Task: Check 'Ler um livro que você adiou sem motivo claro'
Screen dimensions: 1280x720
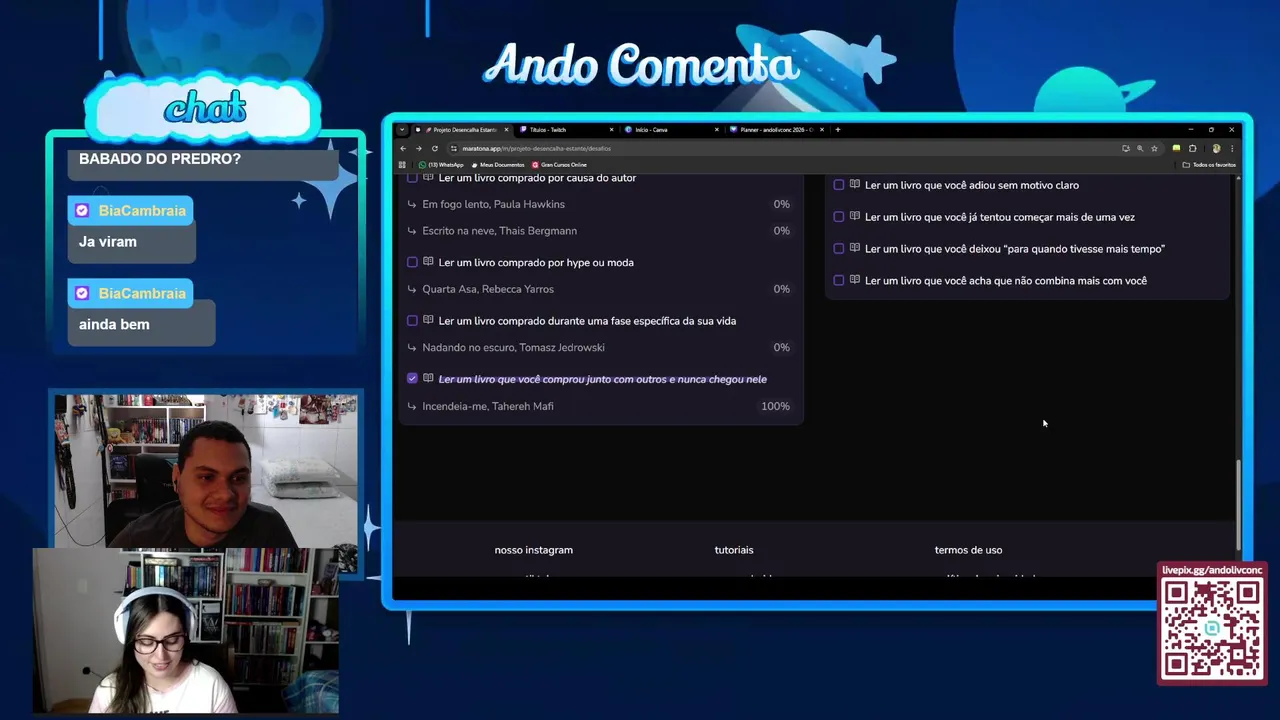Action: point(839,185)
